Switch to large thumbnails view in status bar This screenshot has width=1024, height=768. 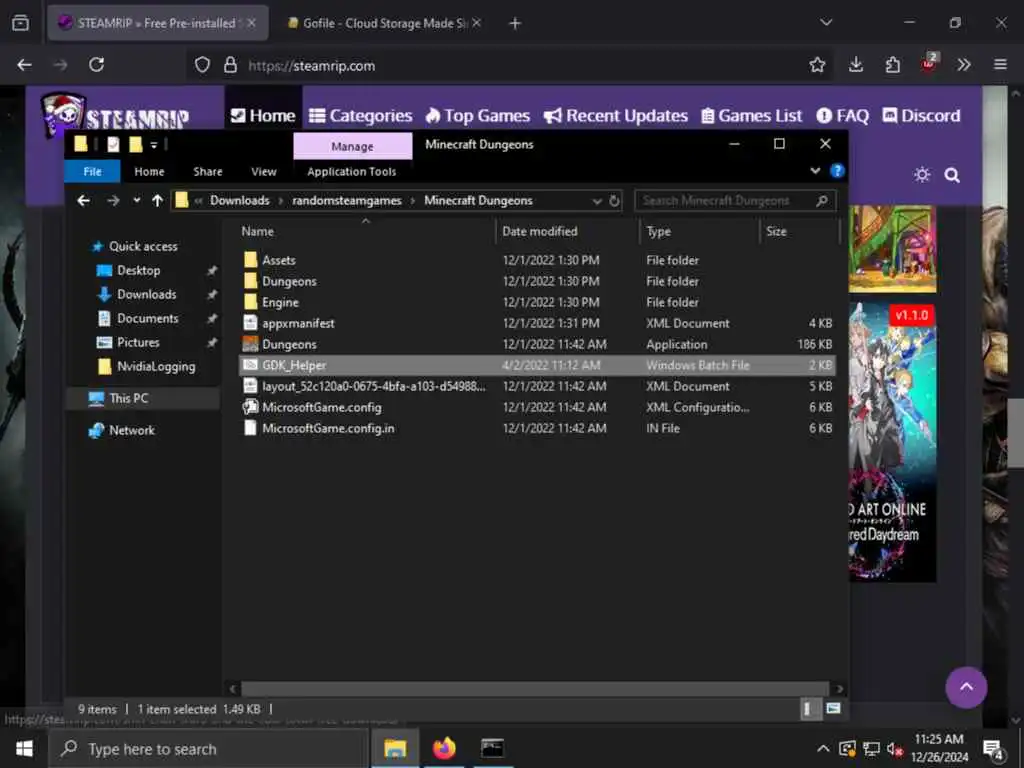(833, 709)
